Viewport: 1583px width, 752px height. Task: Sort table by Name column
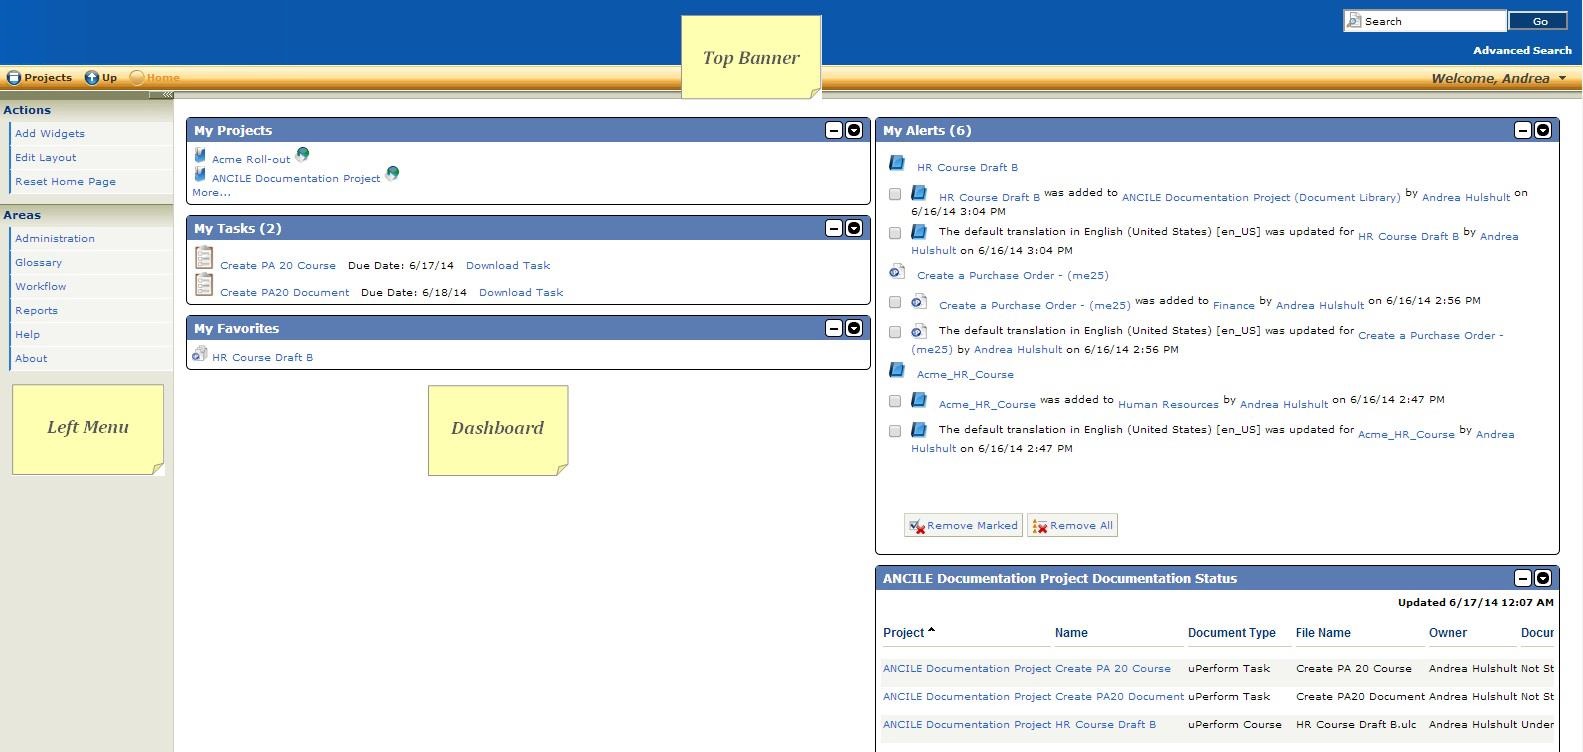click(1071, 633)
